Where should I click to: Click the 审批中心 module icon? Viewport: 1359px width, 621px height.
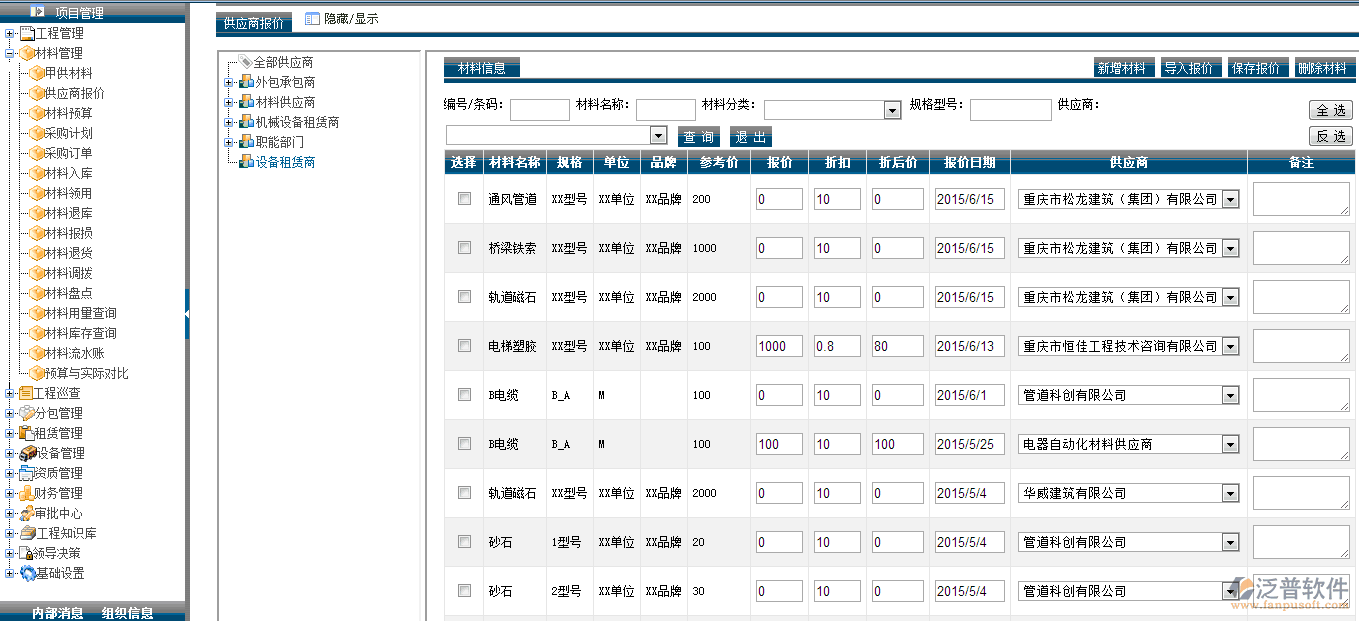(27, 513)
